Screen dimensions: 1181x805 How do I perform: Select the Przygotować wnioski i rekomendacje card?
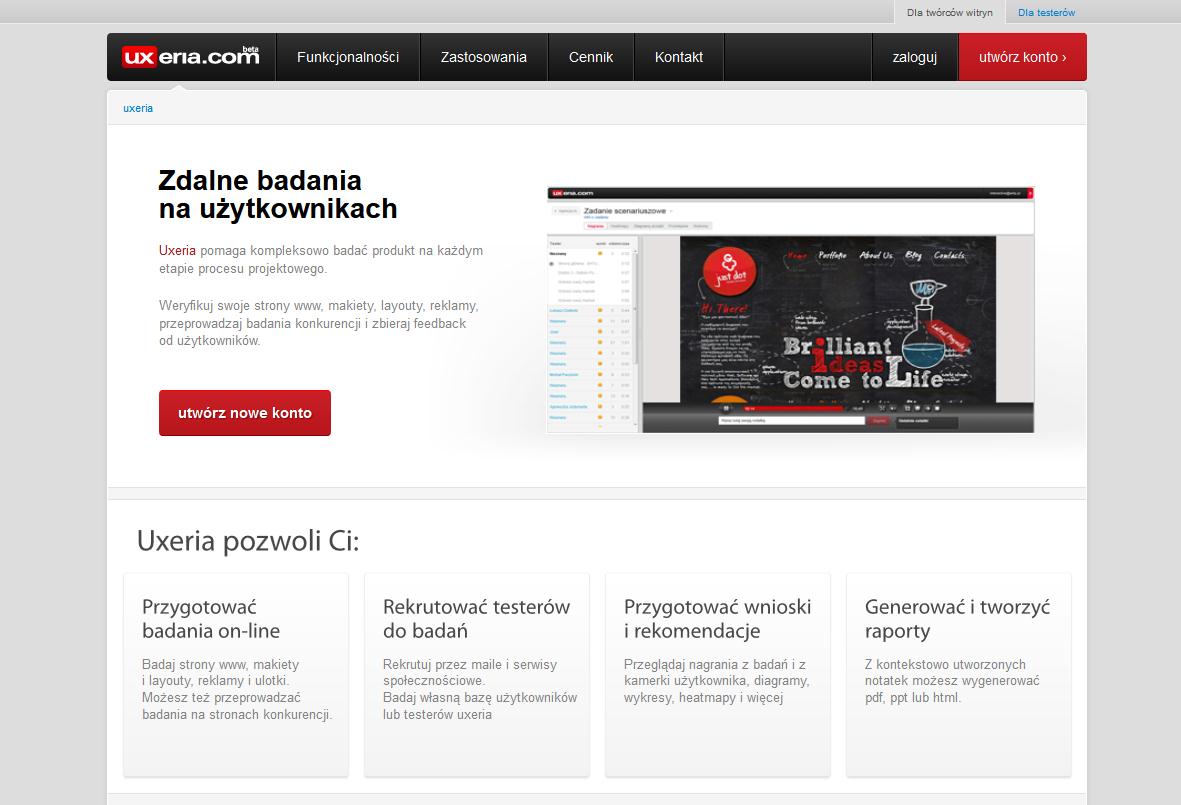[718, 675]
